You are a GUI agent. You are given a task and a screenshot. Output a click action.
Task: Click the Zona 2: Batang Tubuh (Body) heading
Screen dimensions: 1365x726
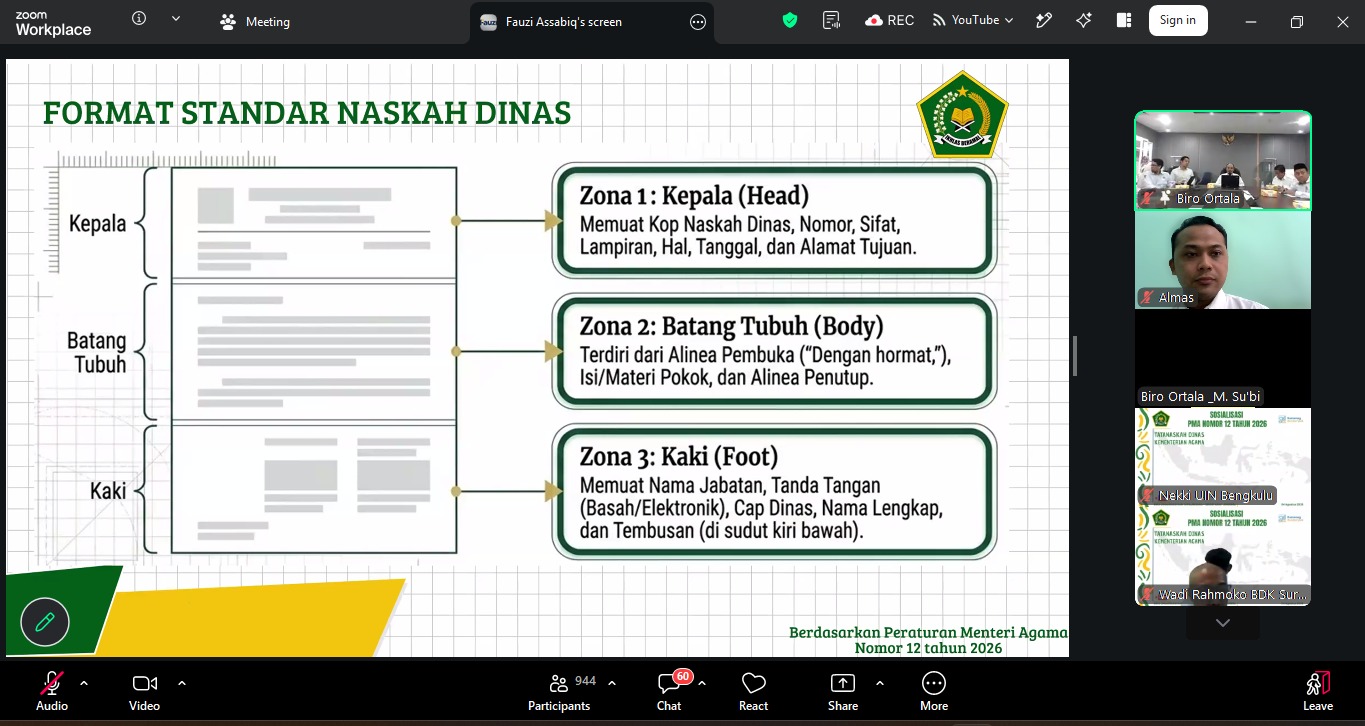tap(732, 326)
